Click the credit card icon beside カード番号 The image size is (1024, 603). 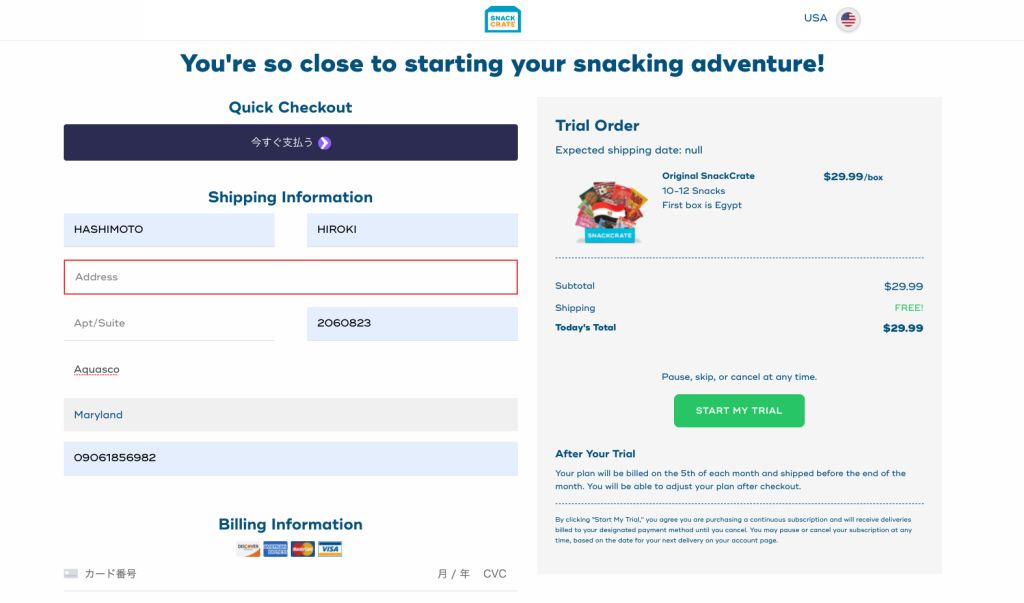click(71, 574)
